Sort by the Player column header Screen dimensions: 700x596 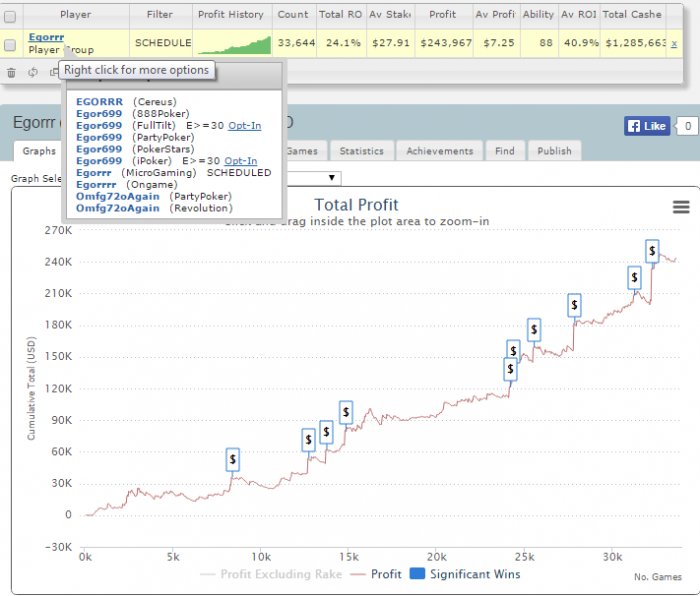pos(76,14)
